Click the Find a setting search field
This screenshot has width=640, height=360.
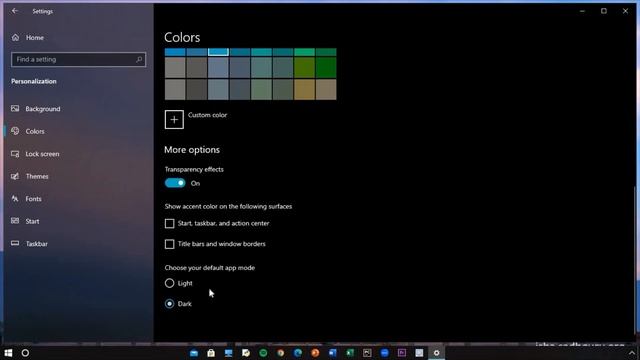click(78, 60)
